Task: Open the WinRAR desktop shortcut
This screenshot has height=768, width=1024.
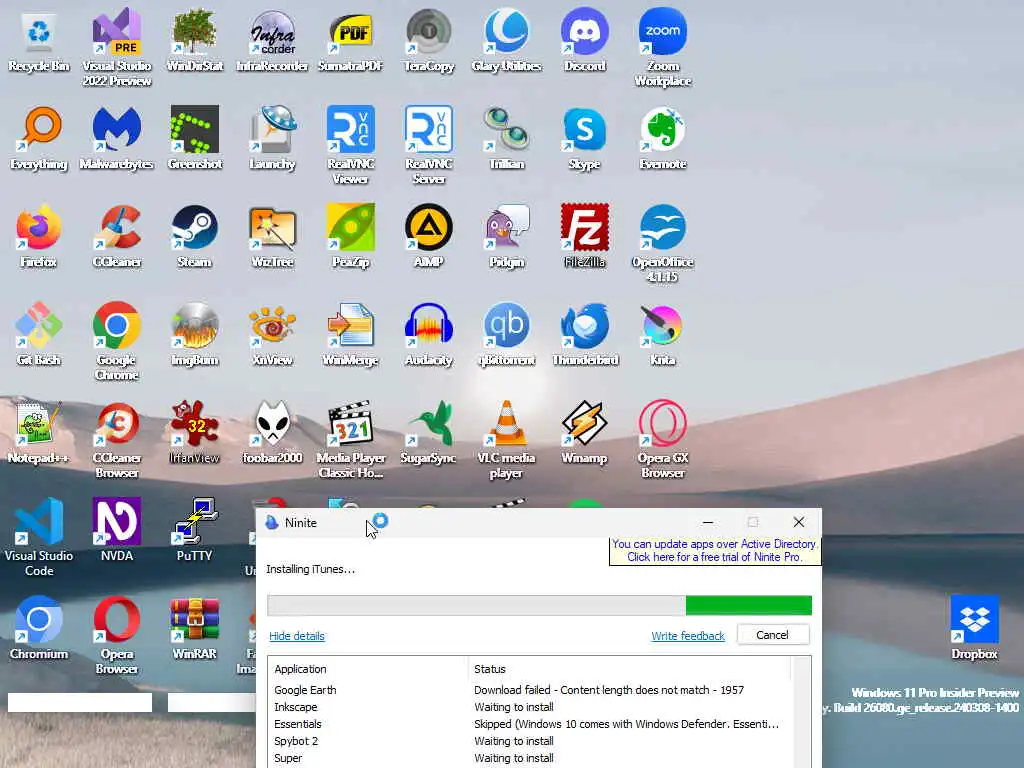Action: point(195,629)
